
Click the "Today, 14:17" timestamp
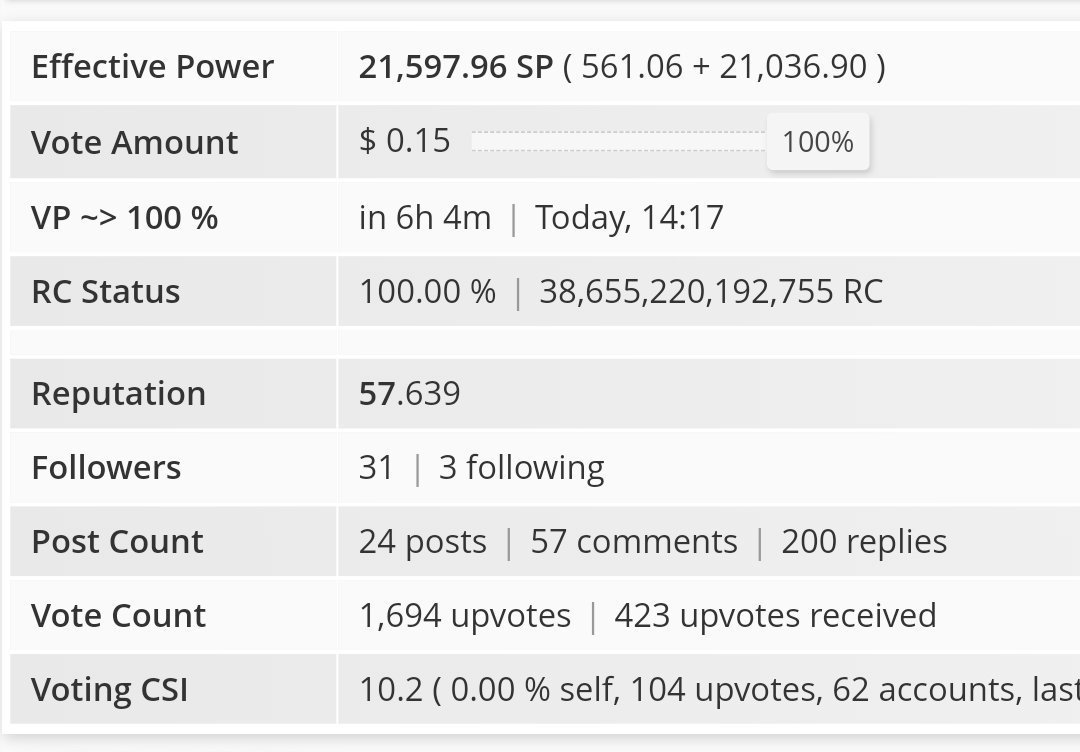(629, 217)
